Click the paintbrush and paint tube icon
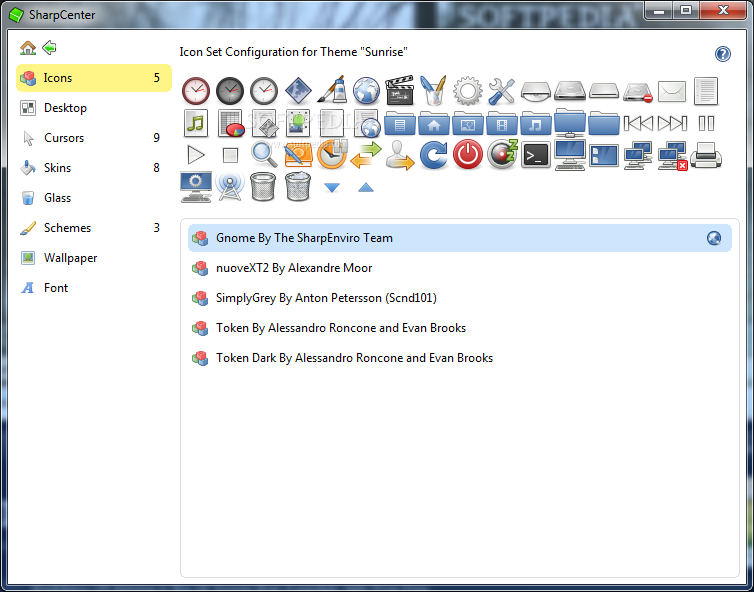754x592 pixels. [332, 90]
